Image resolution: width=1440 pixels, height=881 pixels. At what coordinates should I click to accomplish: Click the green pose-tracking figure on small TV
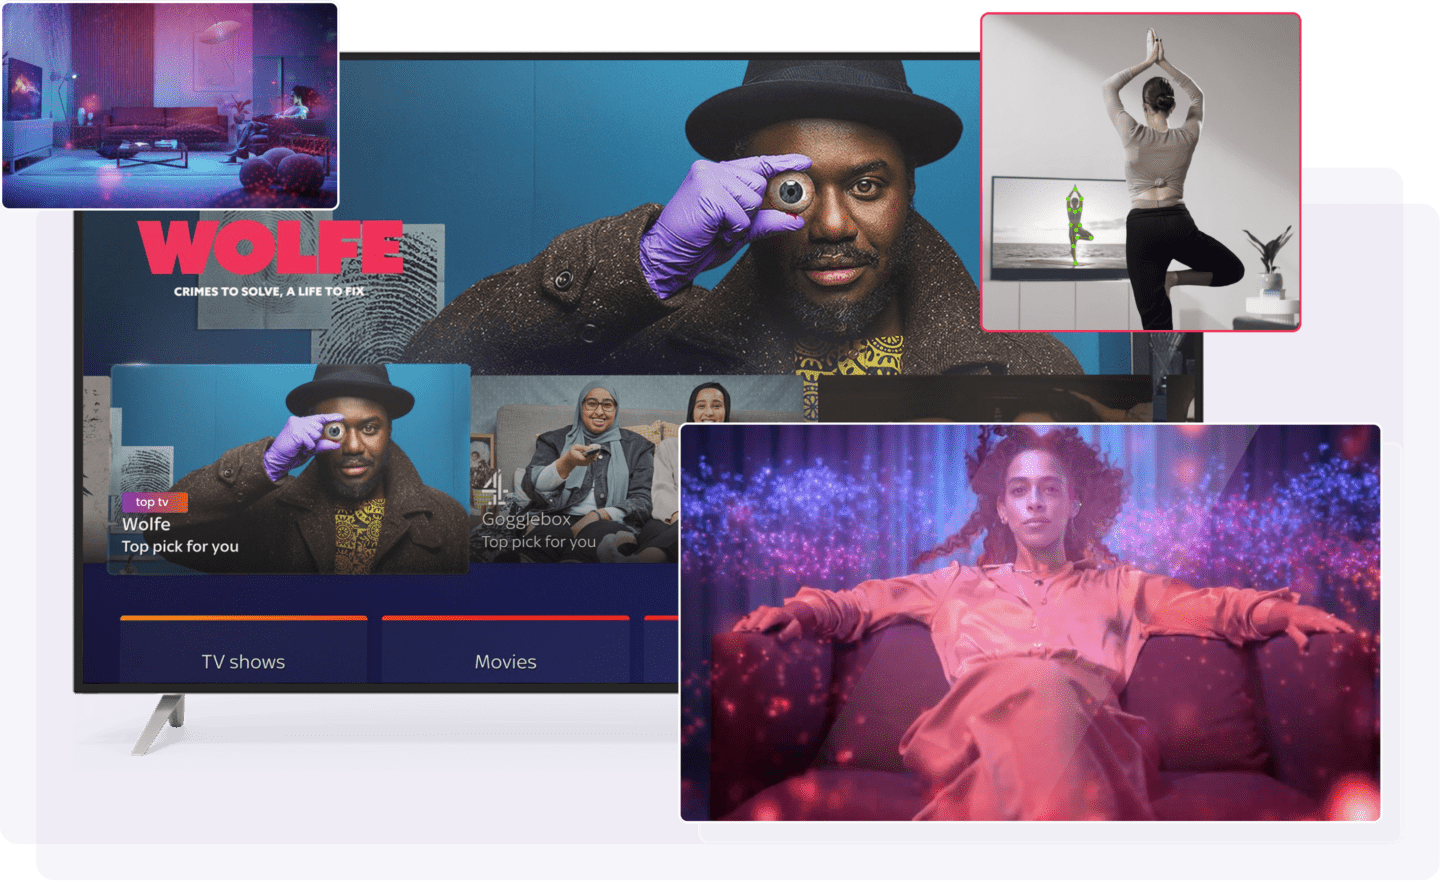1075,225
